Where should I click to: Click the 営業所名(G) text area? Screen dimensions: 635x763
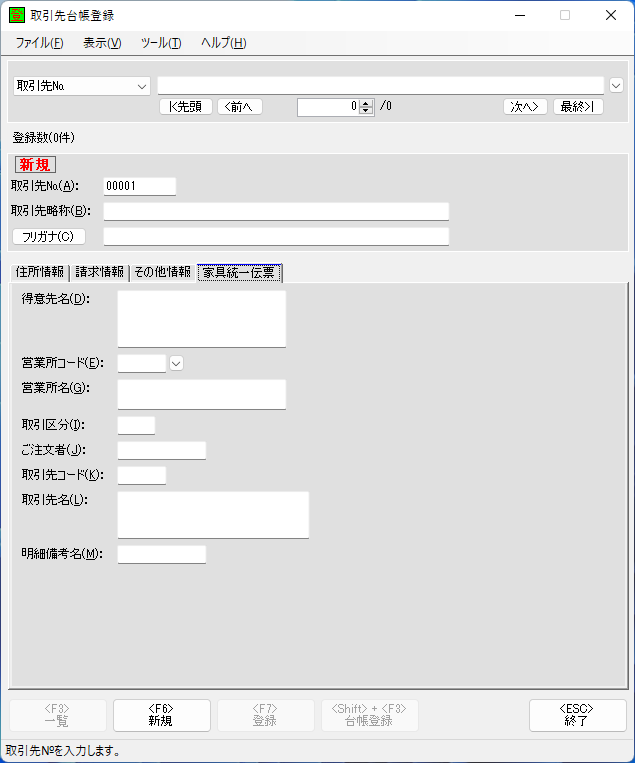[201, 394]
